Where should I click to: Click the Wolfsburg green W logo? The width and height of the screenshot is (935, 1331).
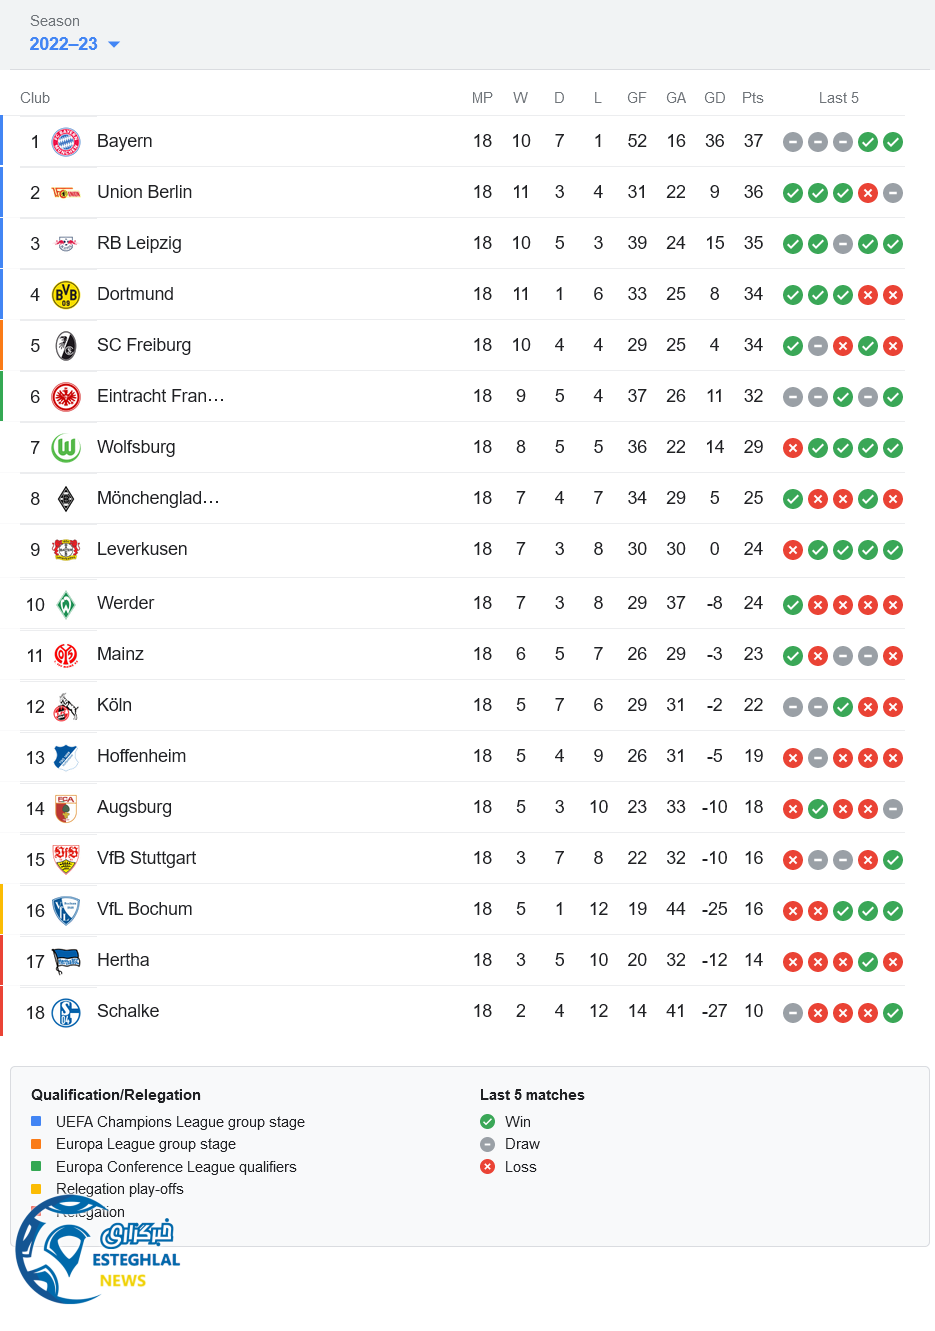66,448
